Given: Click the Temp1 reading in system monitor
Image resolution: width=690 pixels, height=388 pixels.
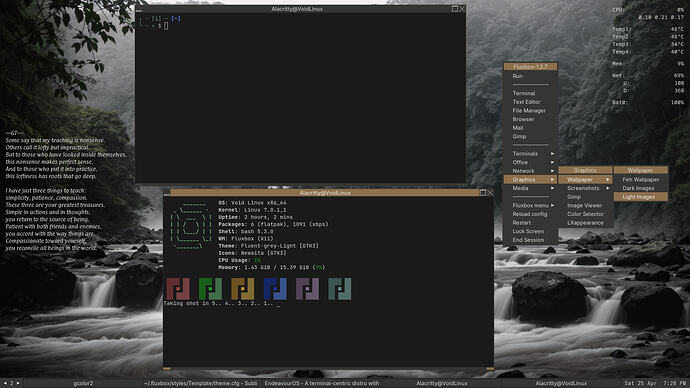Looking at the screenshot, I should point(648,29).
